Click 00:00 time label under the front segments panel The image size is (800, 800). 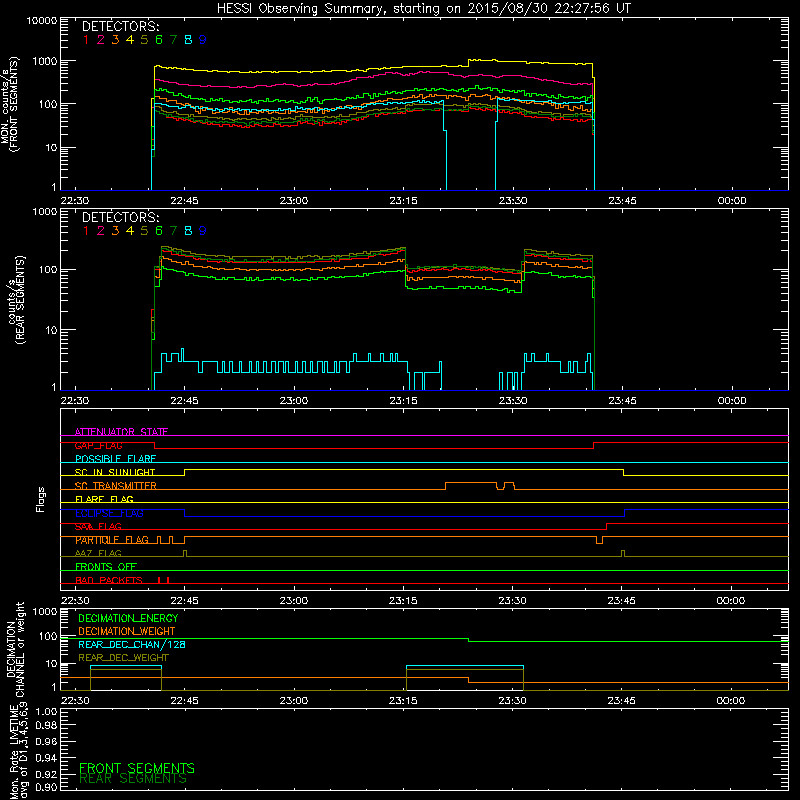pyautogui.click(x=732, y=201)
